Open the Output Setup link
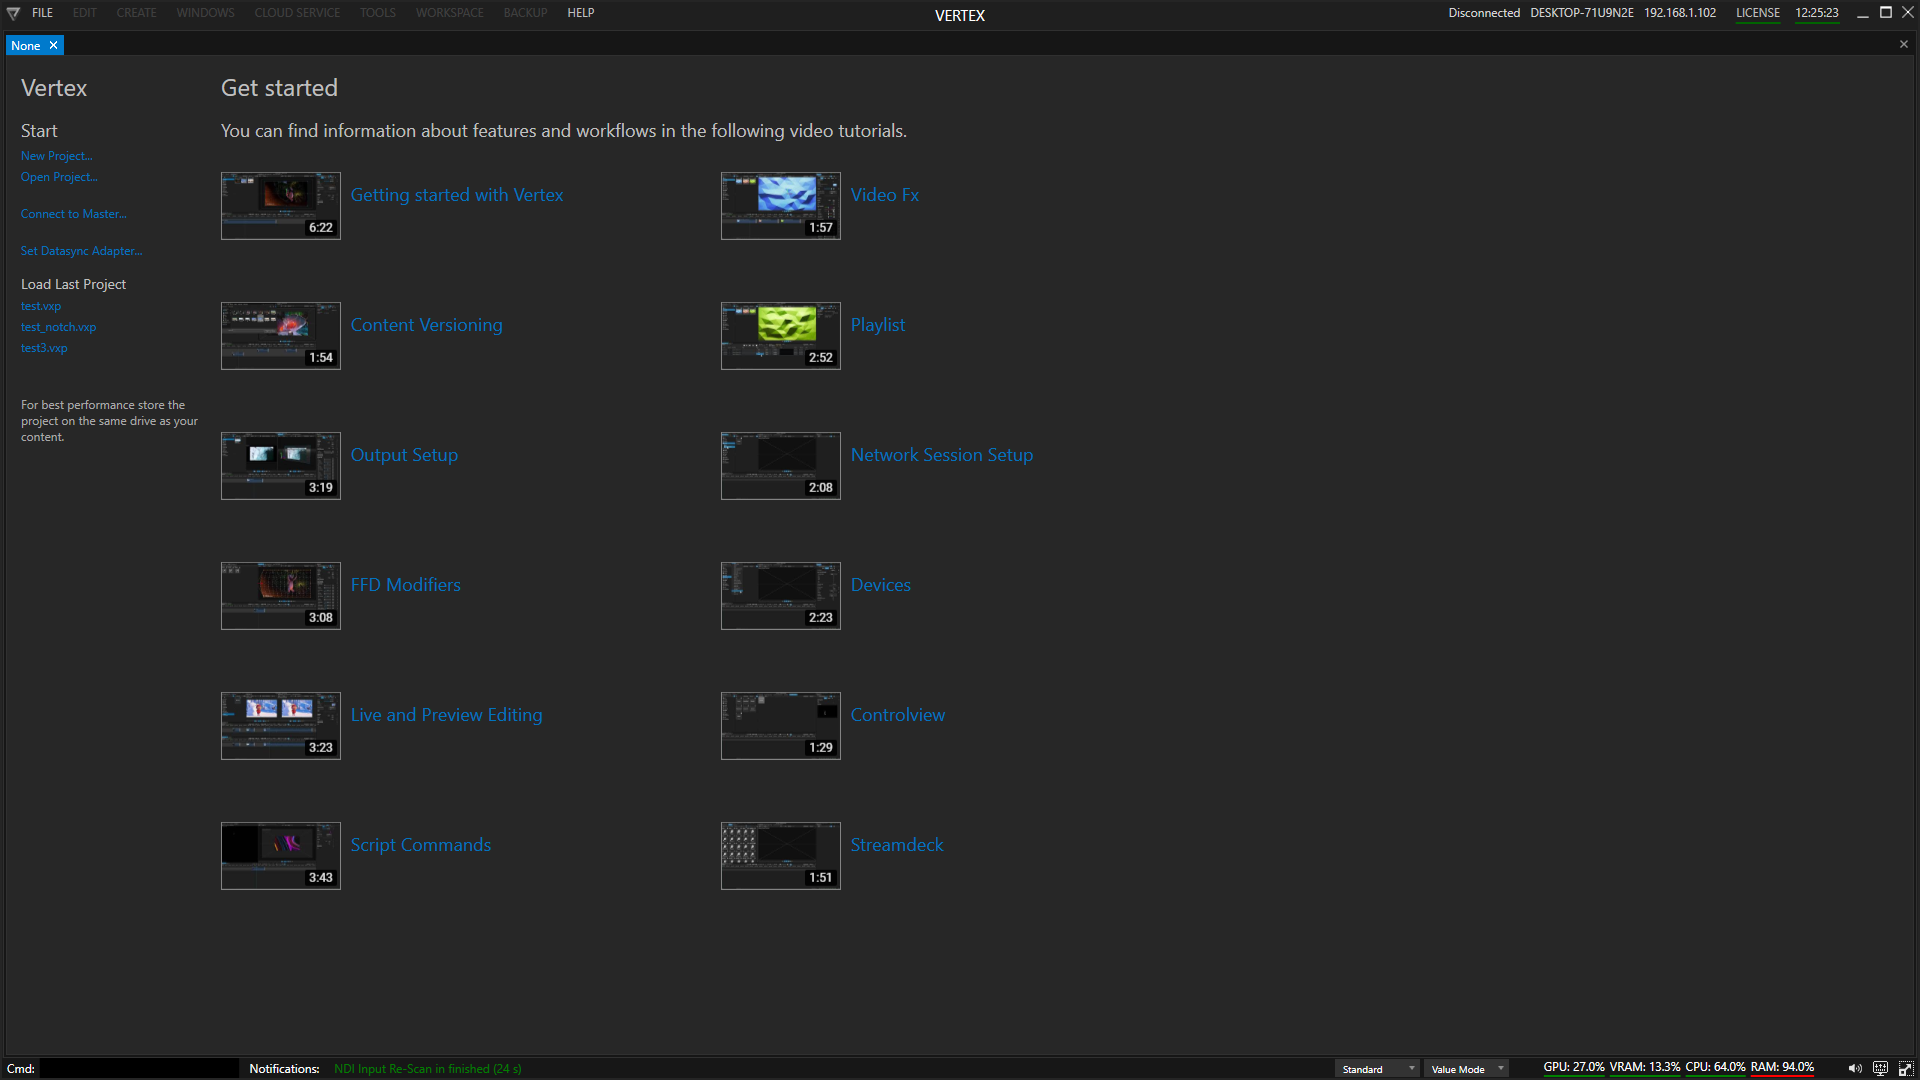Screen dimensions: 1920x1080 (404, 455)
